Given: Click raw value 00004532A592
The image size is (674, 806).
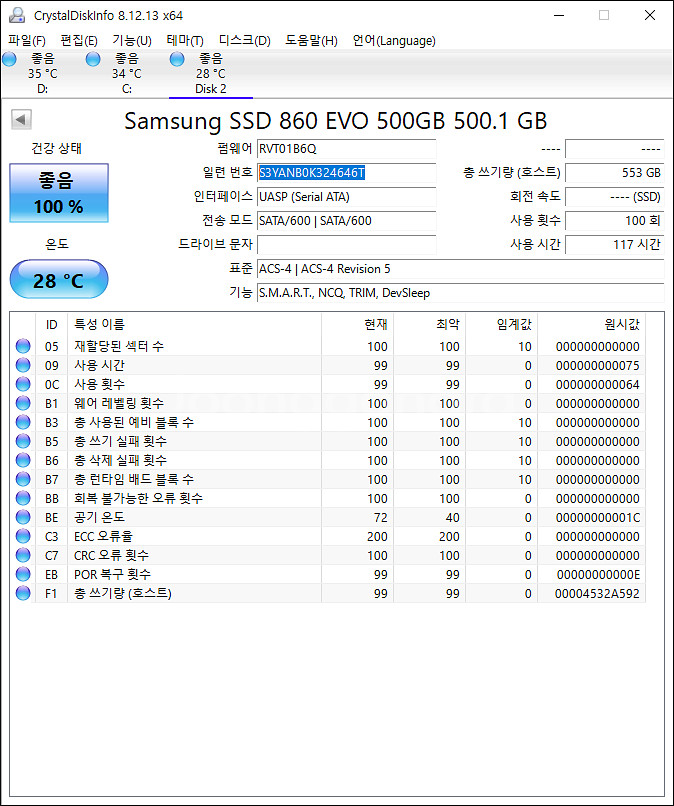Looking at the screenshot, I should coord(597,594).
